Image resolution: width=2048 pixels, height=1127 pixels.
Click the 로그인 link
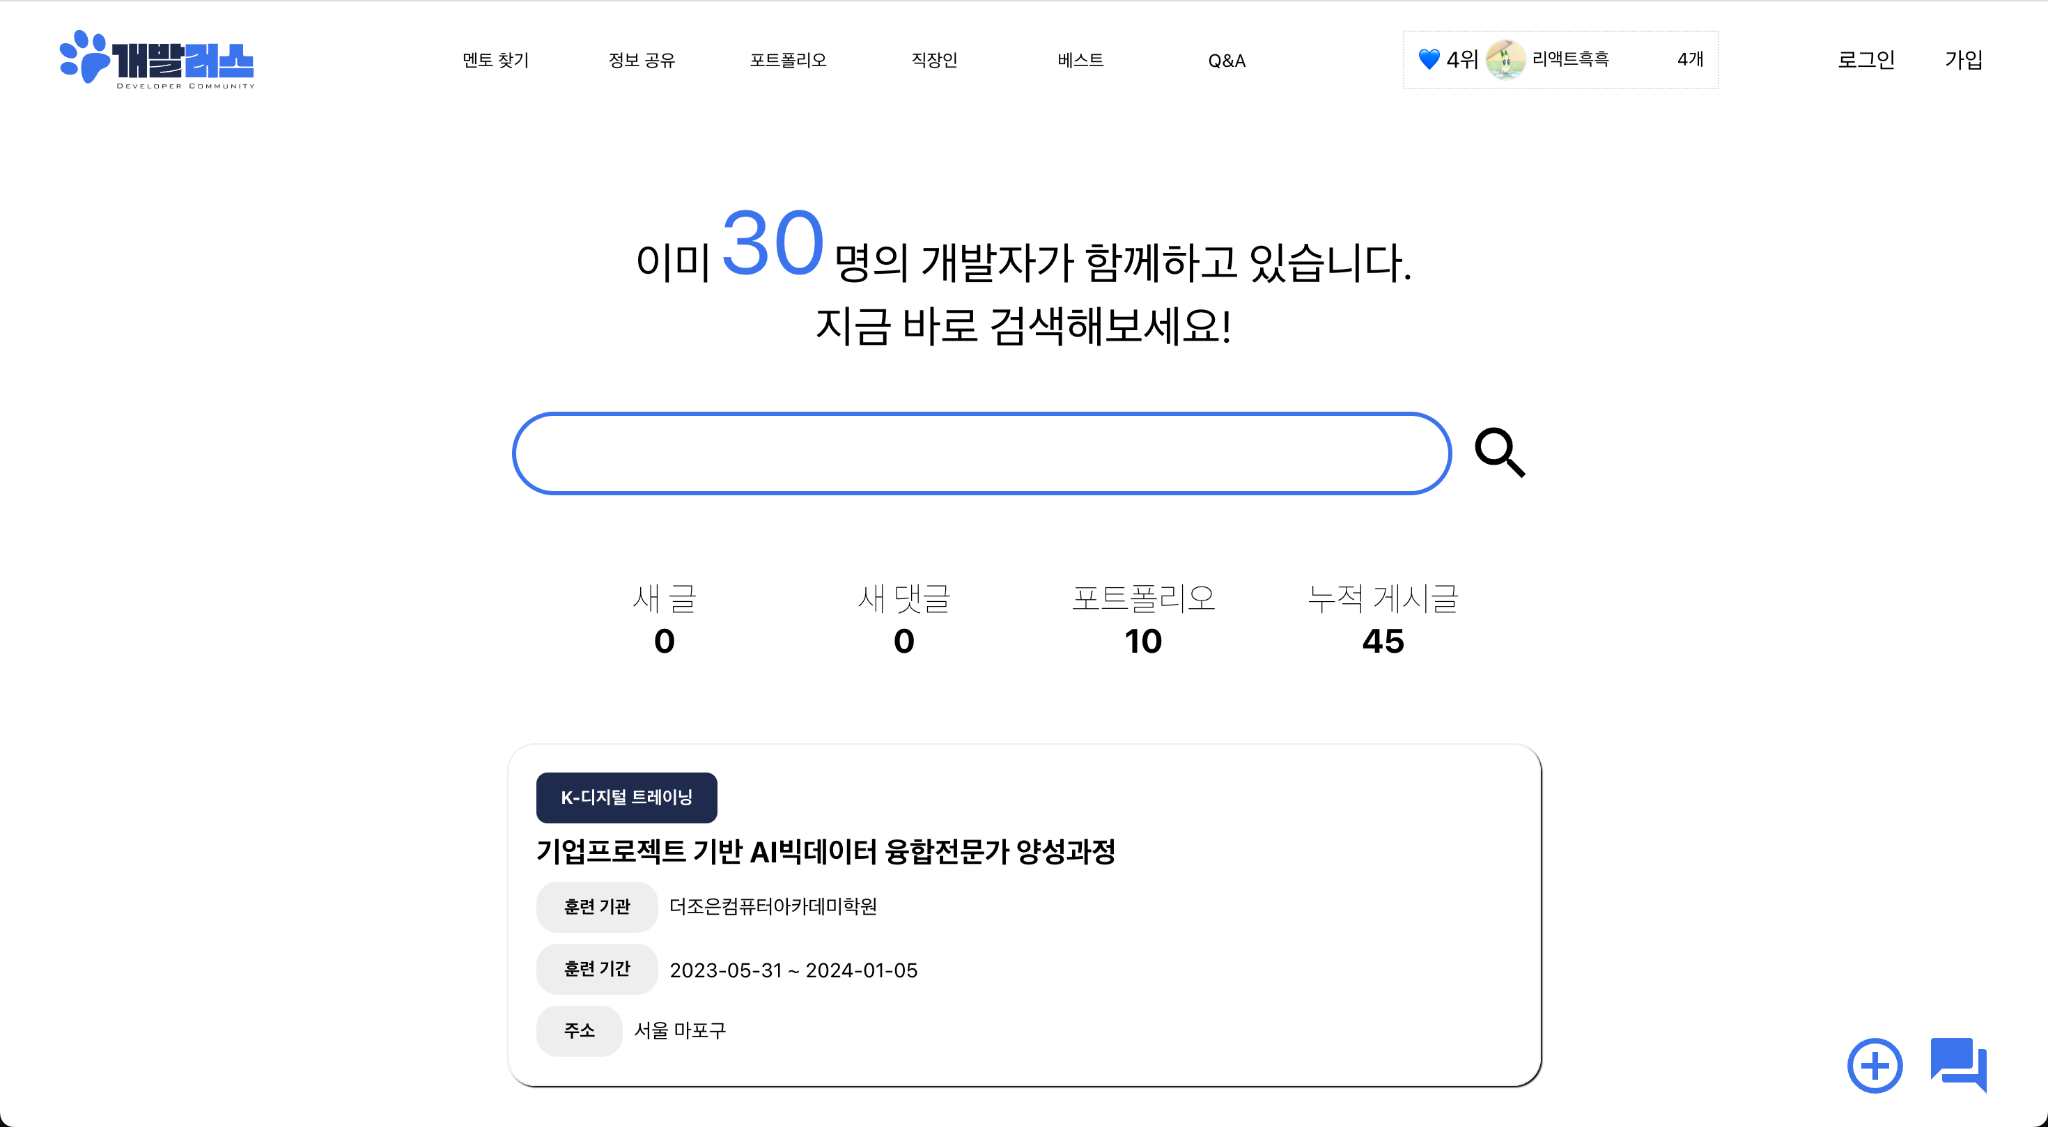click(x=1866, y=60)
